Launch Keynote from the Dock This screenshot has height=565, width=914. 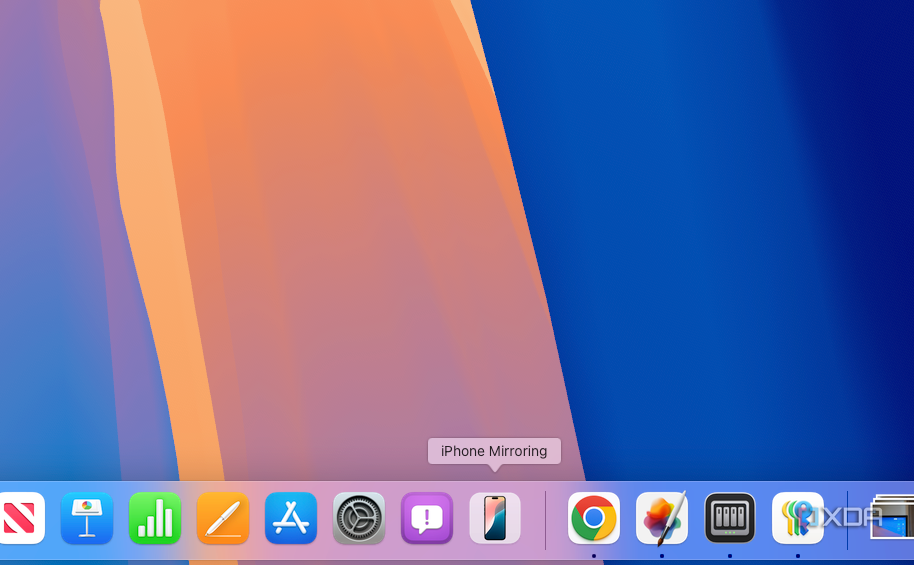tap(87, 518)
